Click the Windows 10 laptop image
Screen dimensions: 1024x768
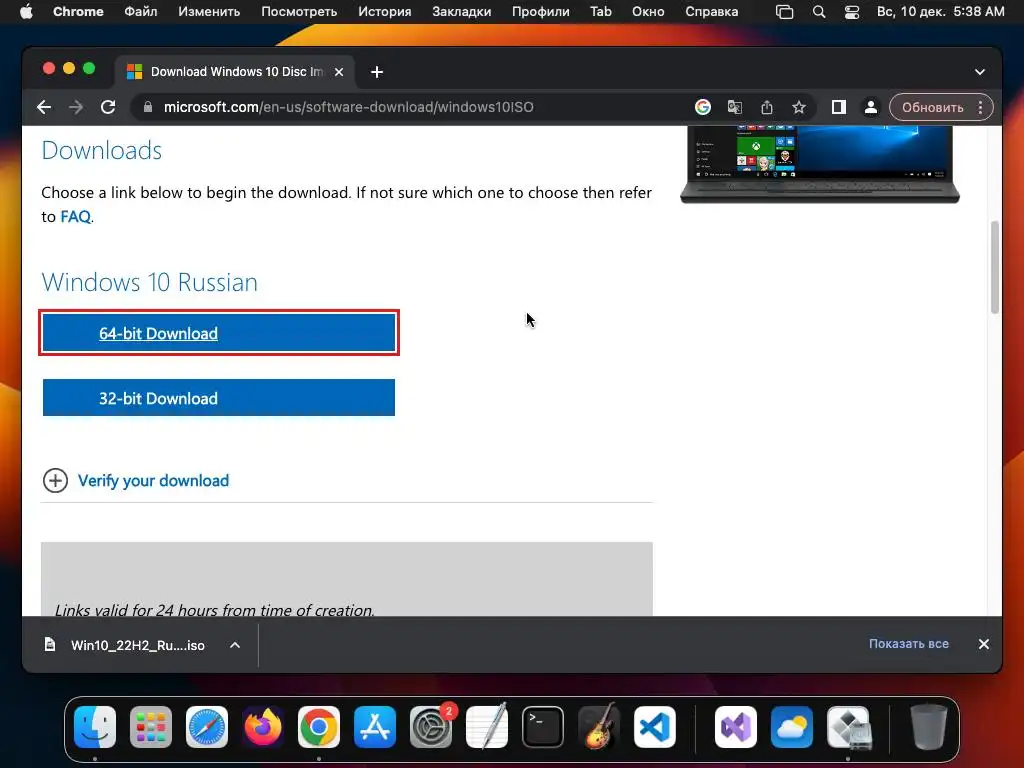[820, 165]
